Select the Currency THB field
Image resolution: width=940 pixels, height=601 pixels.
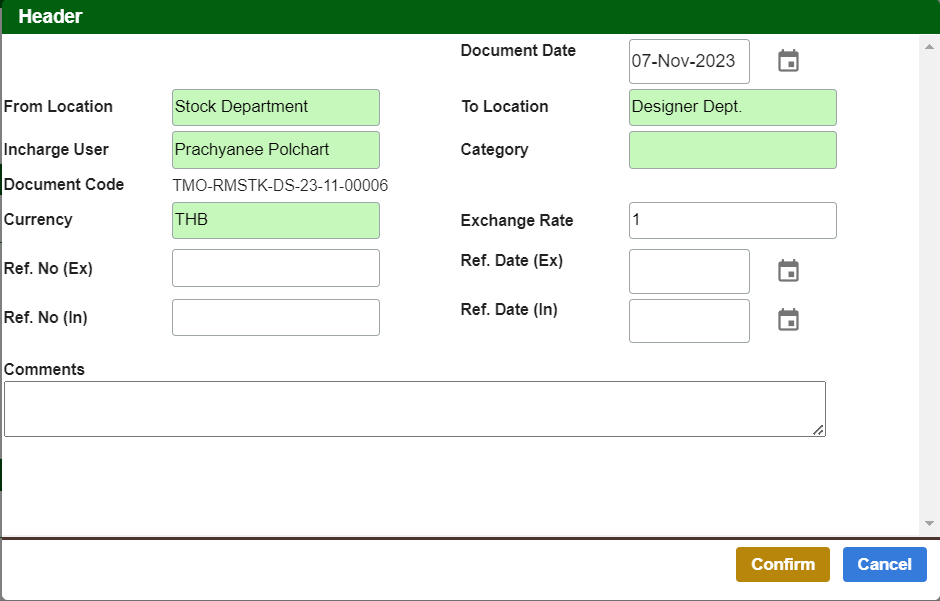(275, 220)
